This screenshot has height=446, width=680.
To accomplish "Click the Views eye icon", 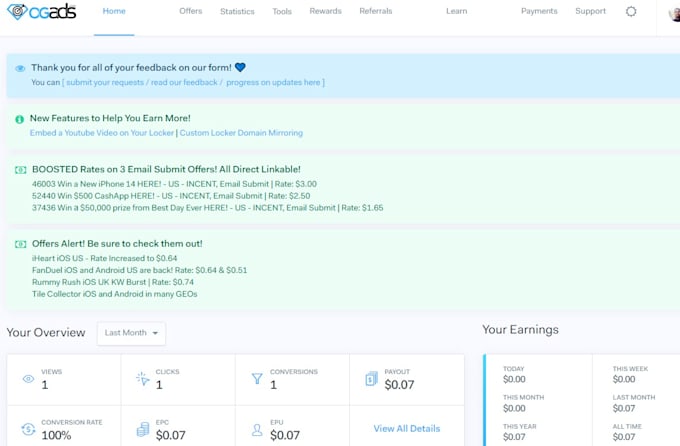I will click(x=28, y=379).
